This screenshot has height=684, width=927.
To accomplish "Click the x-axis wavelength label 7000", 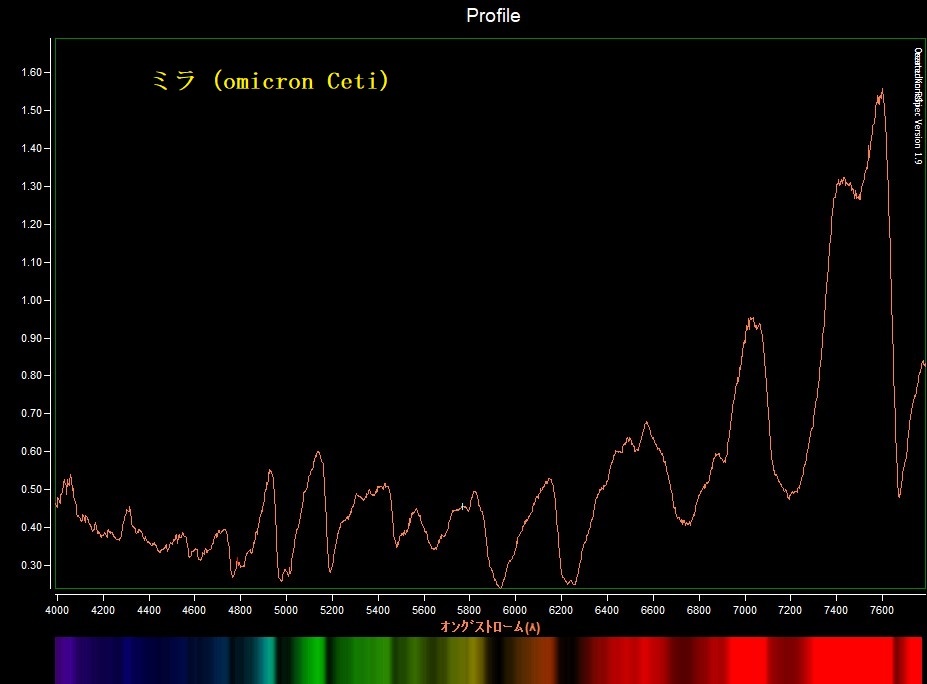I will pyautogui.click(x=744, y=610).
